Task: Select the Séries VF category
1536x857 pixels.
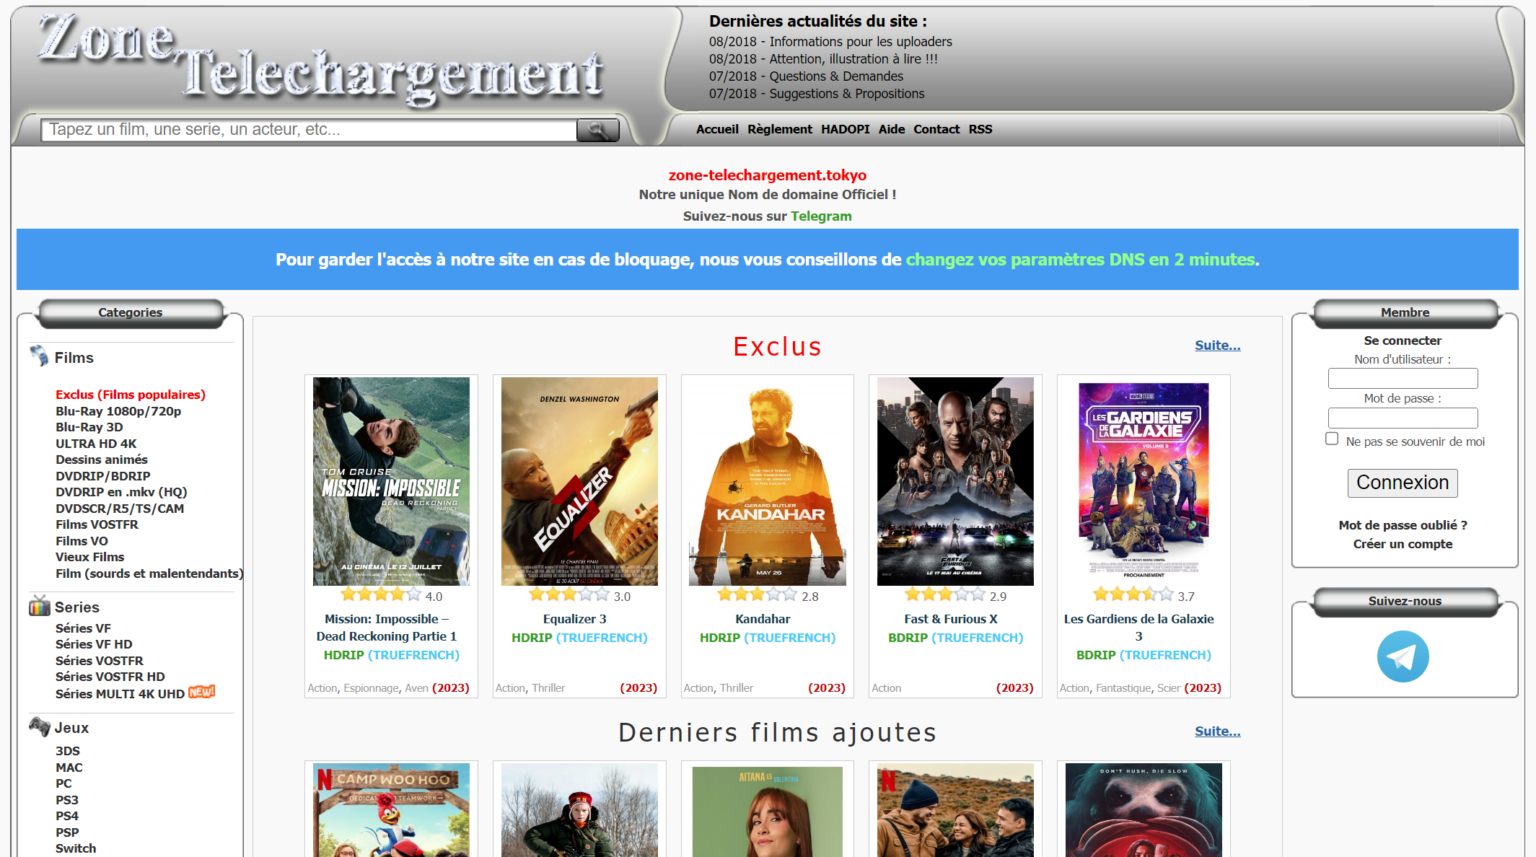Action: (x=83, y=628)
